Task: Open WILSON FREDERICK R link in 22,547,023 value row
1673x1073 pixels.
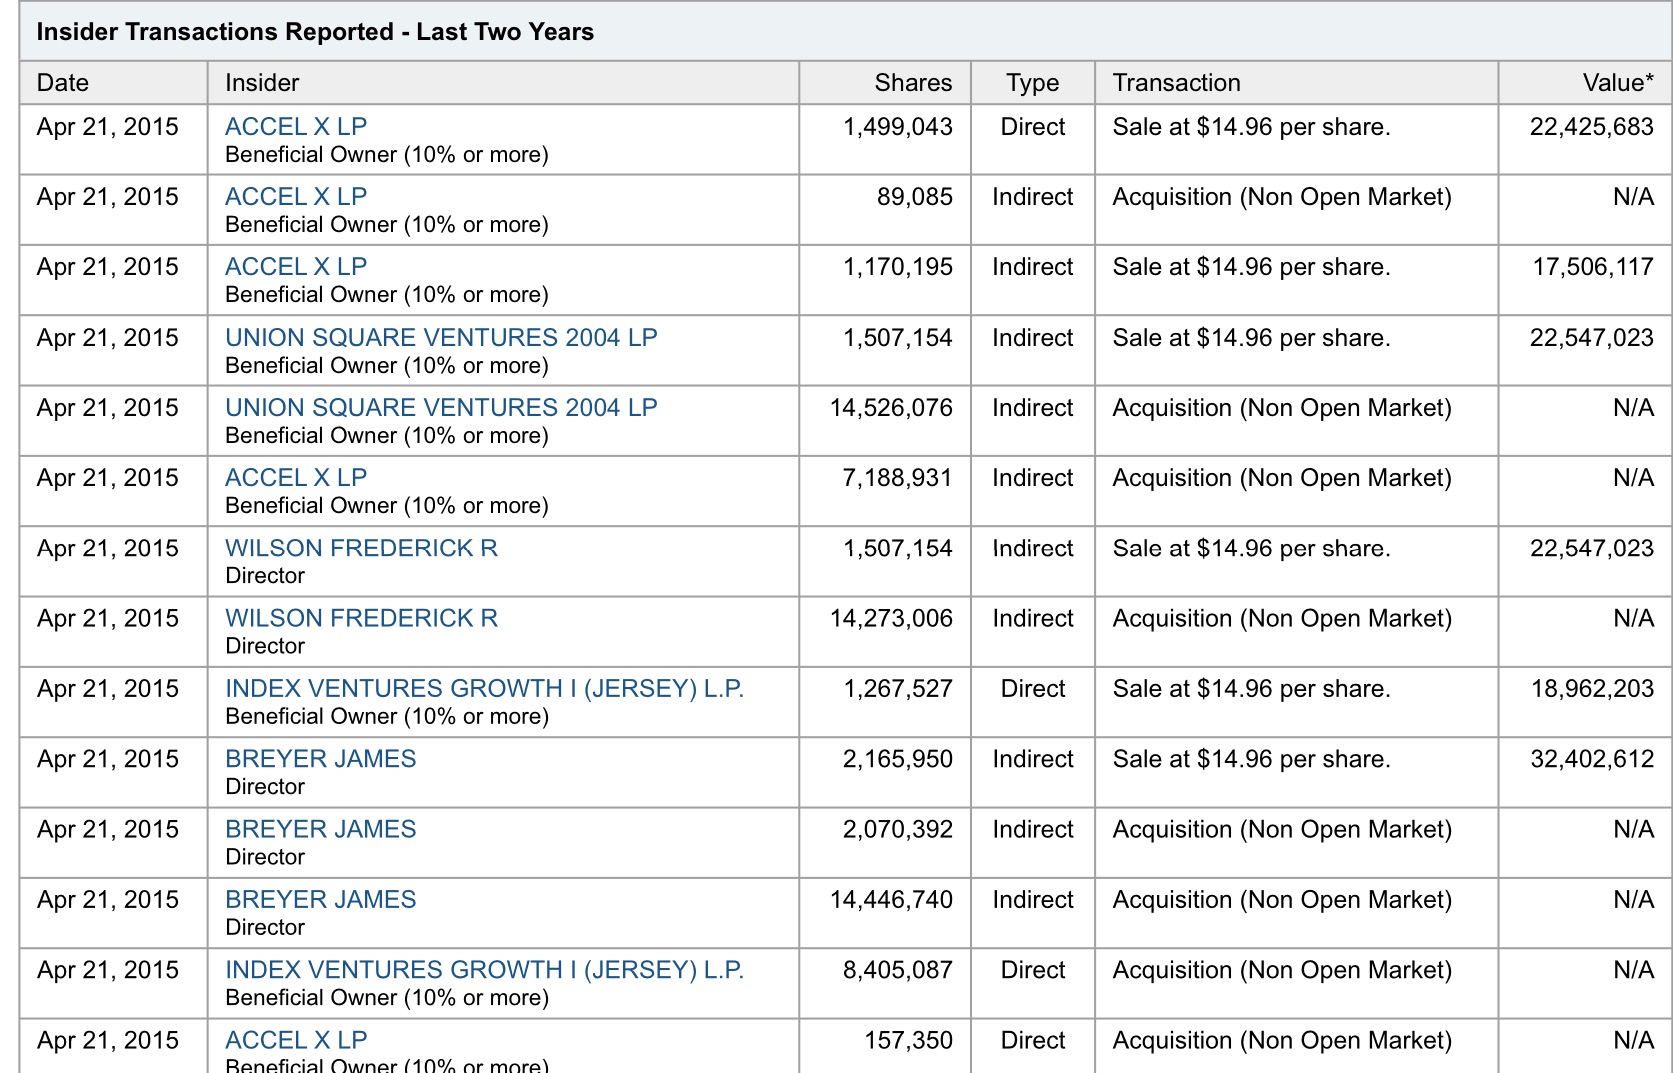Action: point(361,548)
